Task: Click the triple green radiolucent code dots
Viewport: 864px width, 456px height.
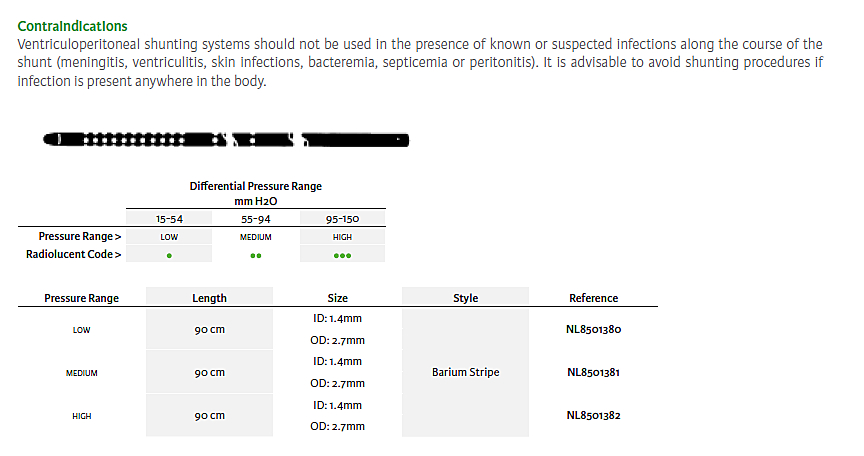Action: tap(342, 255)
